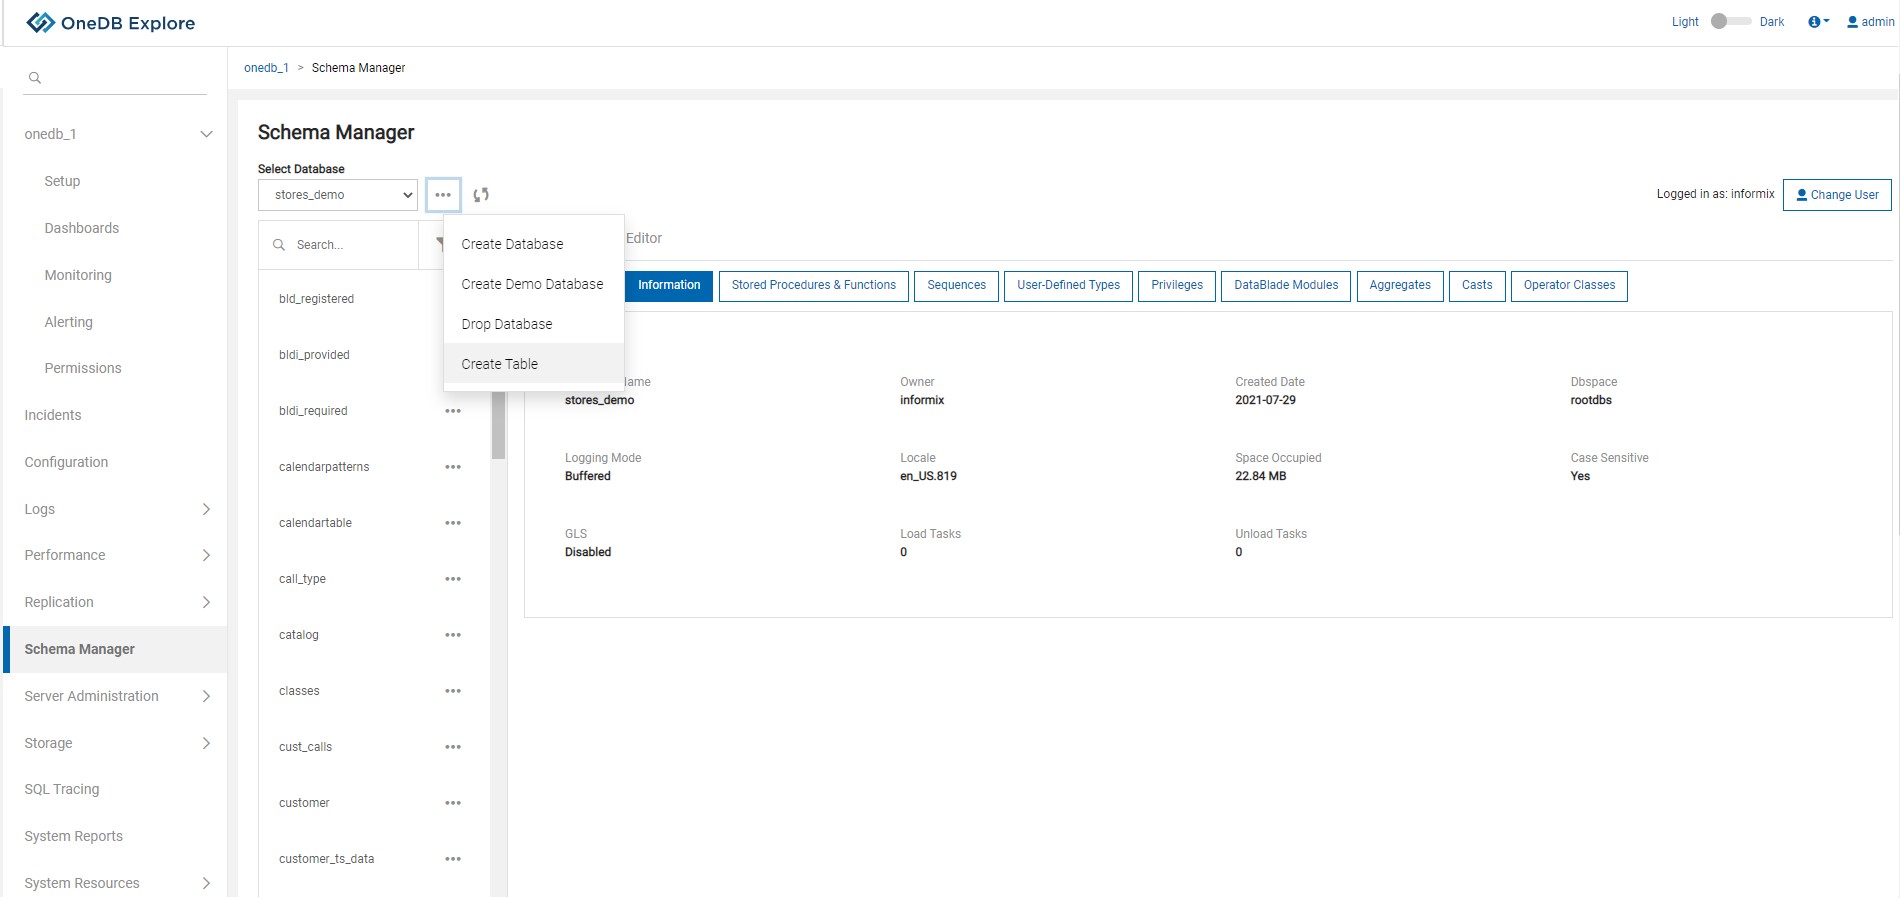Open ellipsis menu for calendartable row
This screenshot has width=1900, height=898.
453,523
